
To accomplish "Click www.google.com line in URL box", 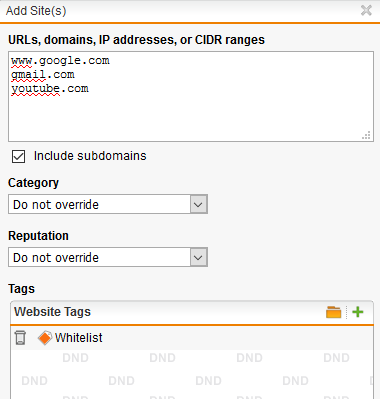I will tap(60, 61).
